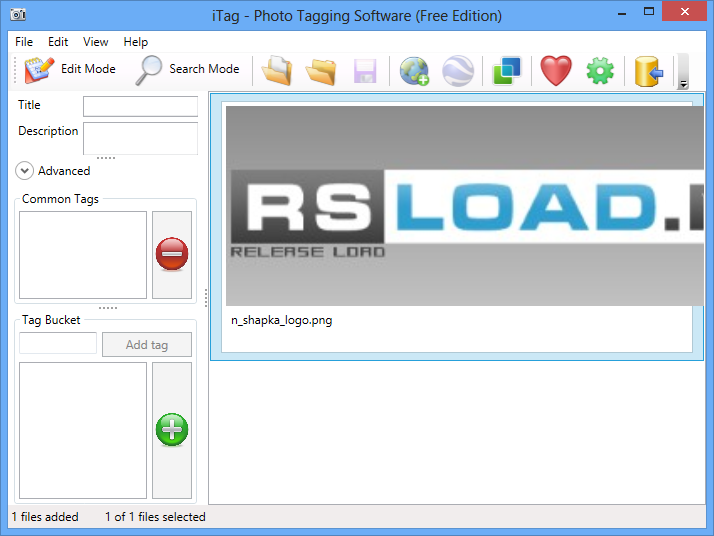Maximize the iTag window
The width and height of the screenshot is (714, 536).
point(649,12)
